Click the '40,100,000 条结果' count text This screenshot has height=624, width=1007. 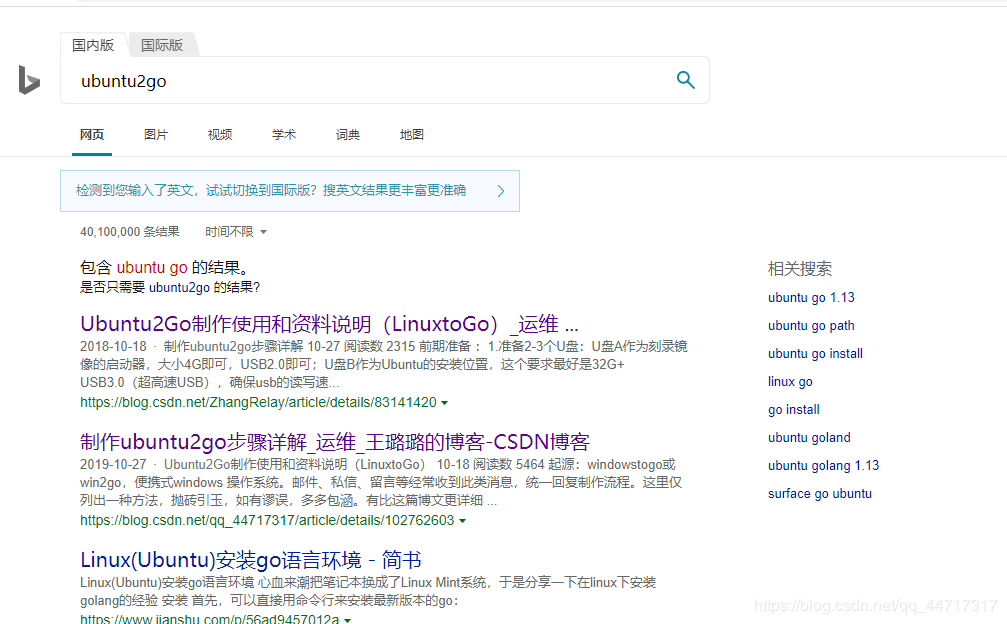[130, 232]
